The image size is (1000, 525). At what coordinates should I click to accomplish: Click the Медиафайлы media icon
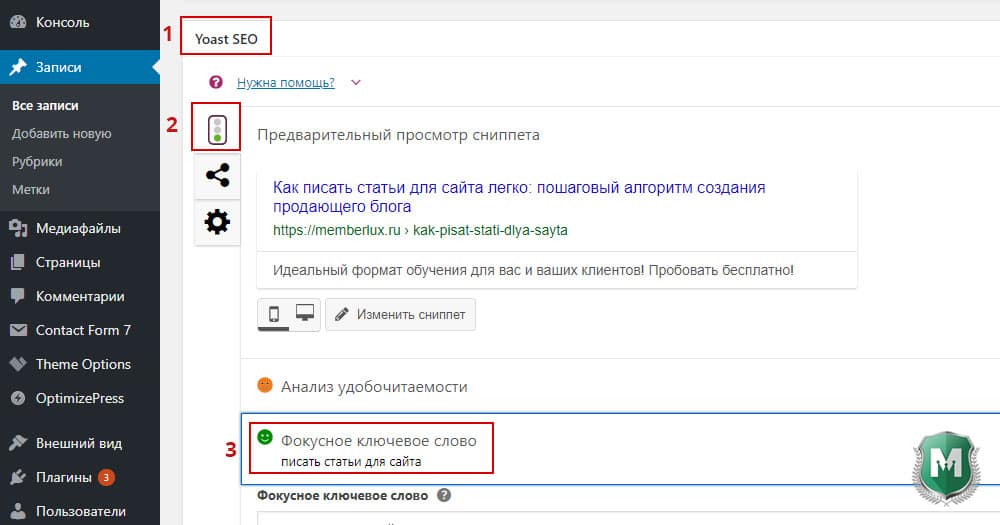tap(18, 228)
